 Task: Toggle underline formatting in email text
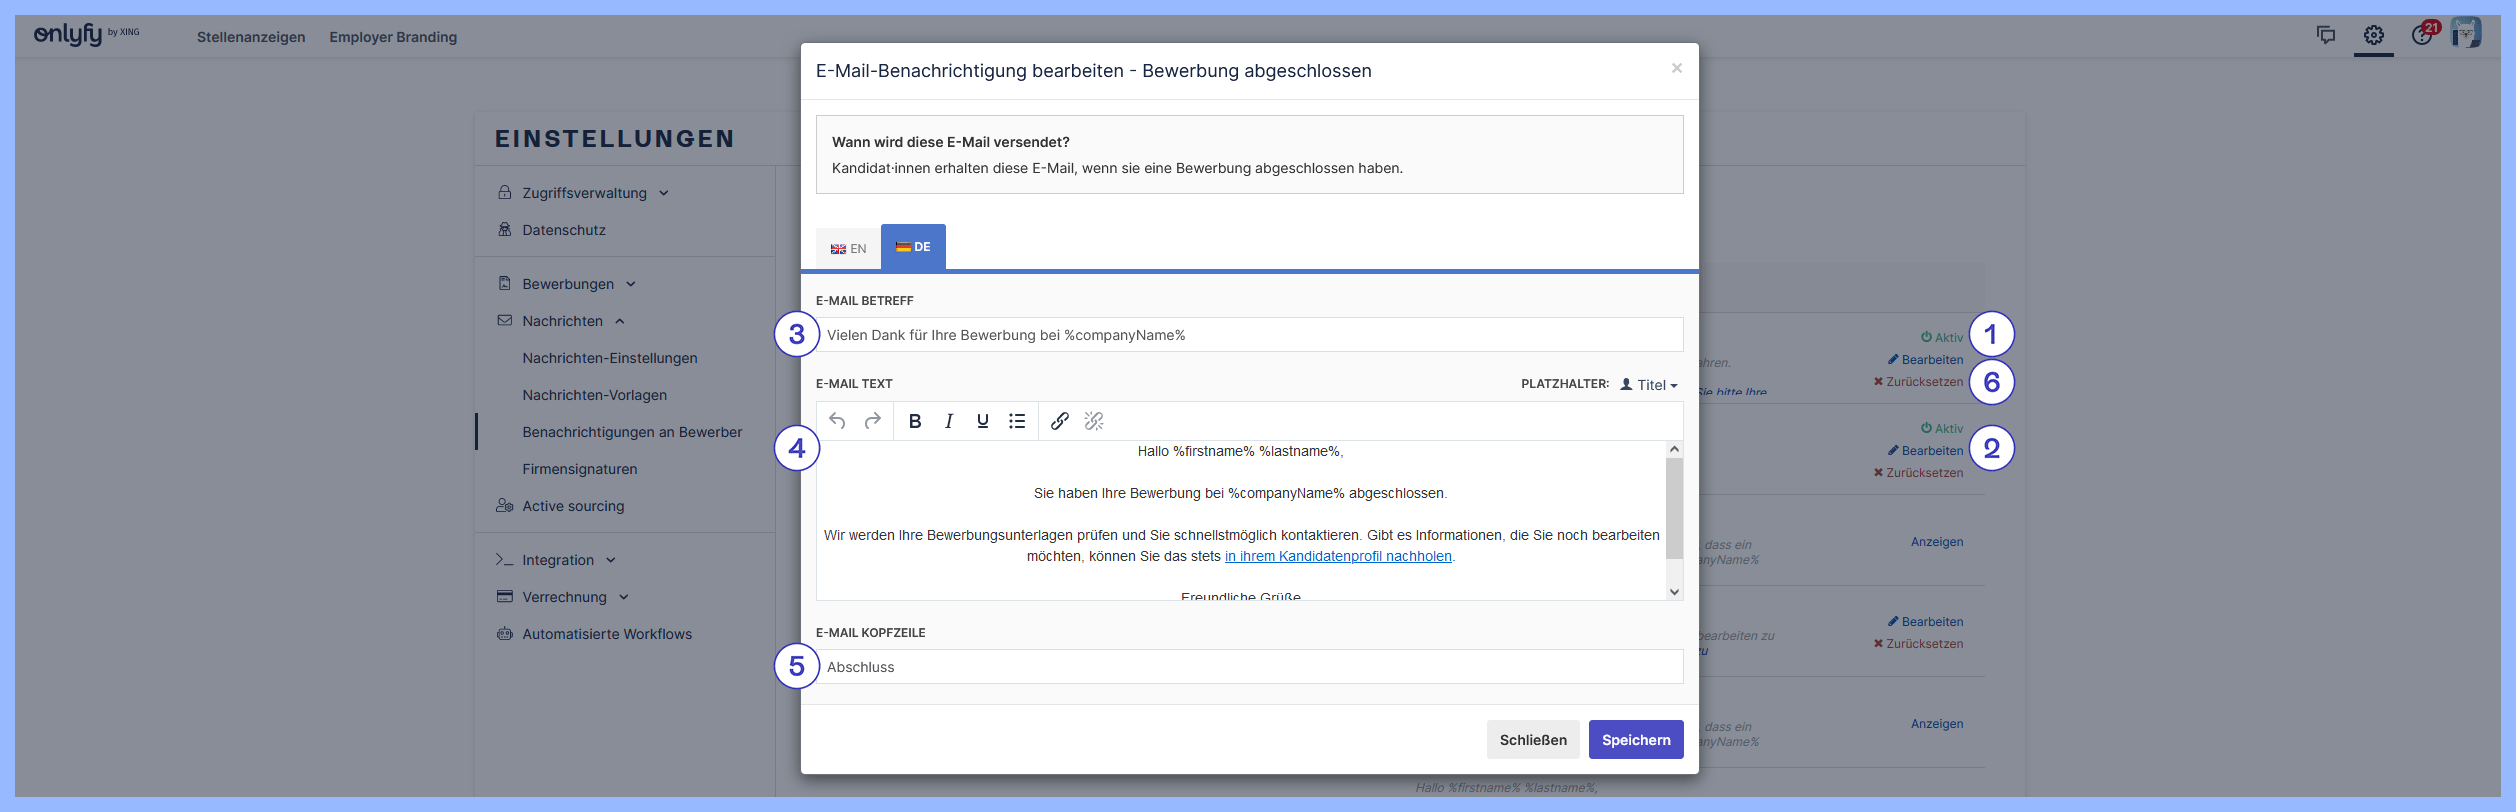(x=982, y=421)
